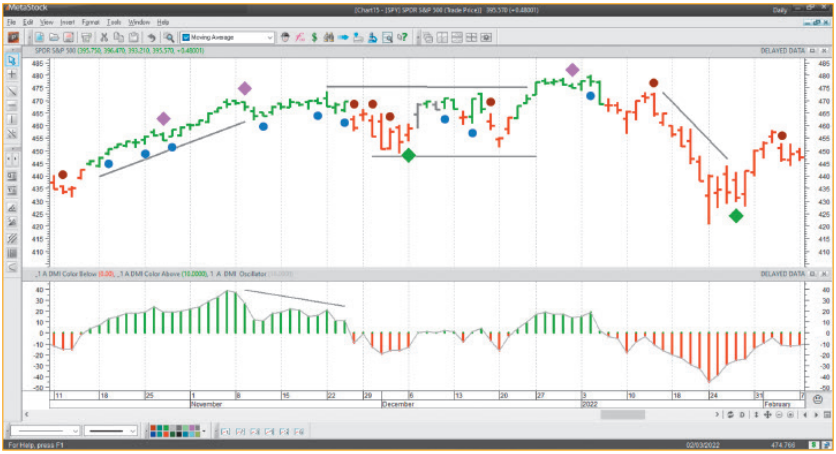Pick the blue color swatch in the palette
Viewport: 836px width, 454px height.
coord(153,434)
